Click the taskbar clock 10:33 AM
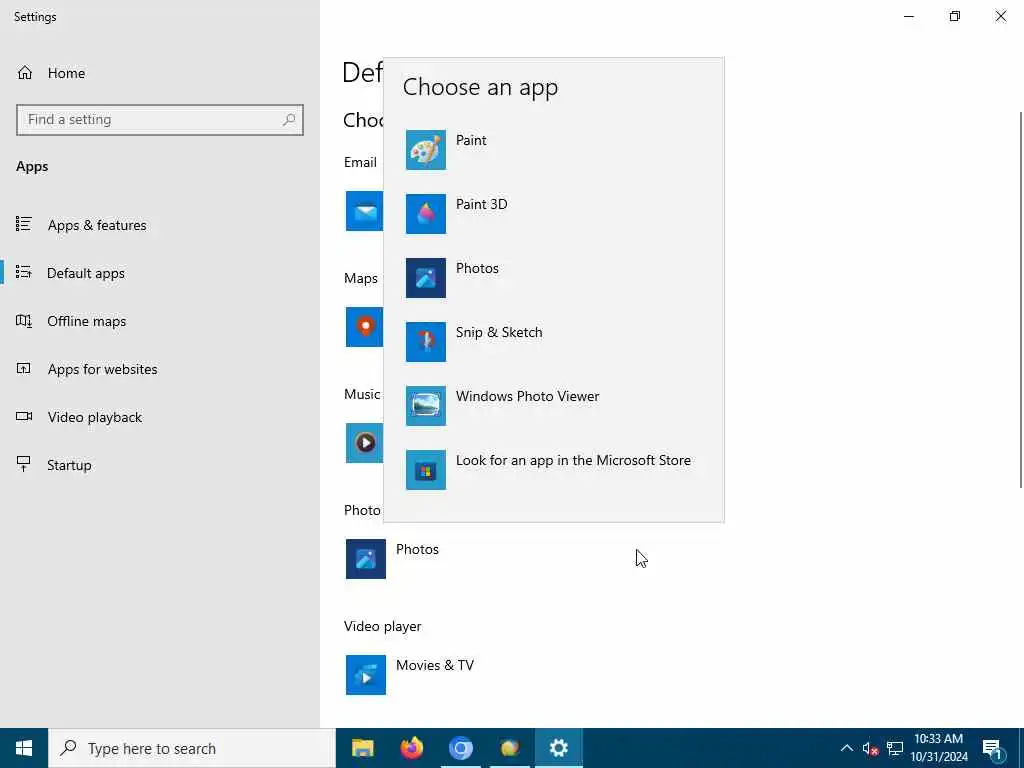This screenshot has height=768, width=1024. point(938,739)
